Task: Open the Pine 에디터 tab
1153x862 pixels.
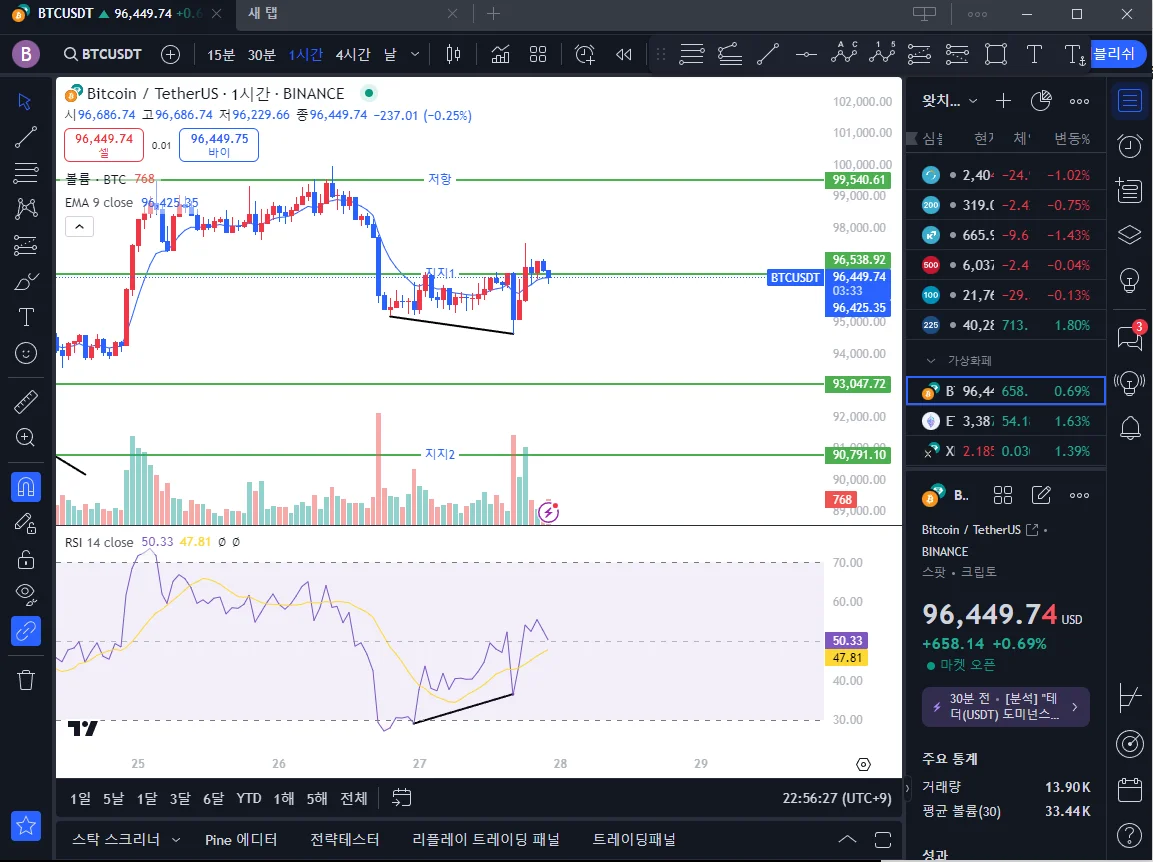Action: [x=241, y=839]
